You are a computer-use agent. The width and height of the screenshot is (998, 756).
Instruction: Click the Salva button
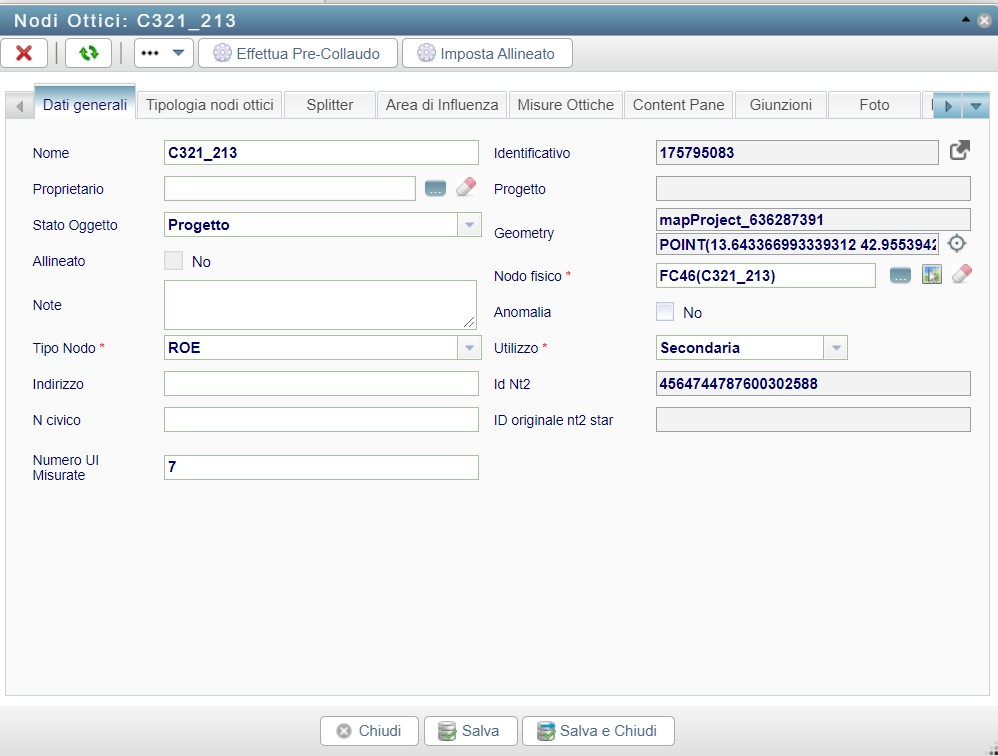click(469, 731)
